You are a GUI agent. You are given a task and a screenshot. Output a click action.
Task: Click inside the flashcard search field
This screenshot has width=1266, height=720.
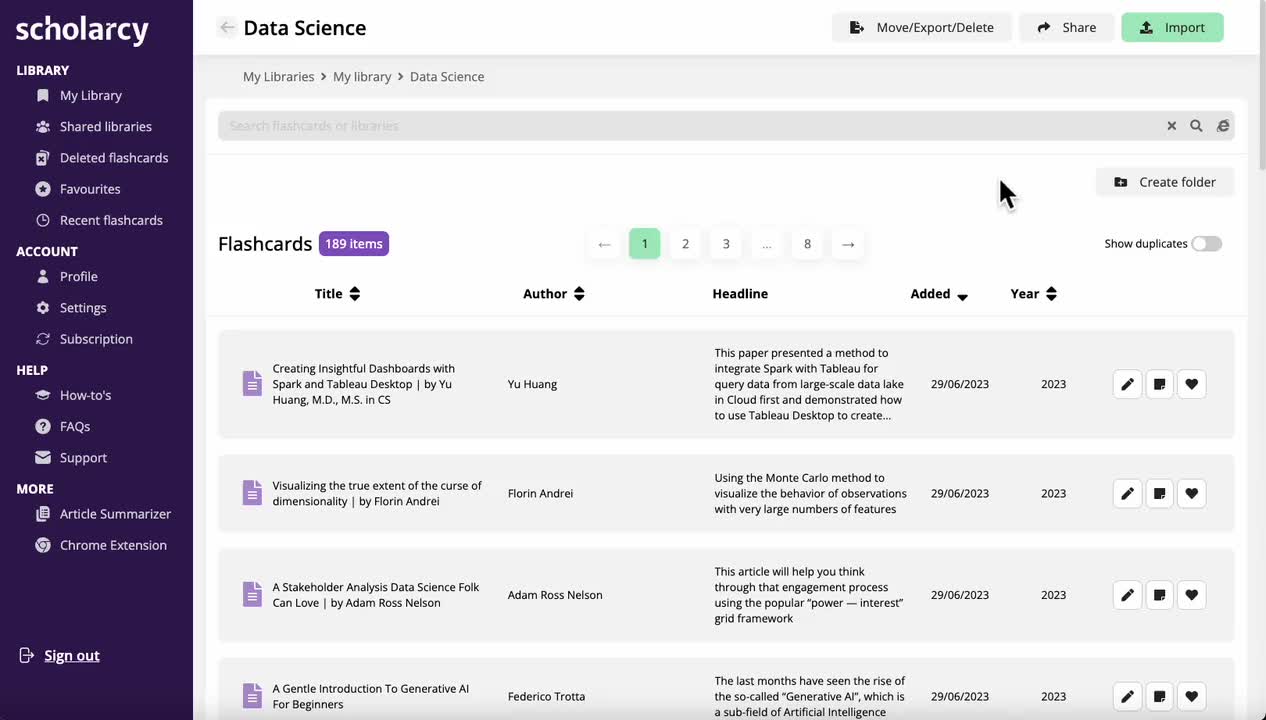[600, 125]
